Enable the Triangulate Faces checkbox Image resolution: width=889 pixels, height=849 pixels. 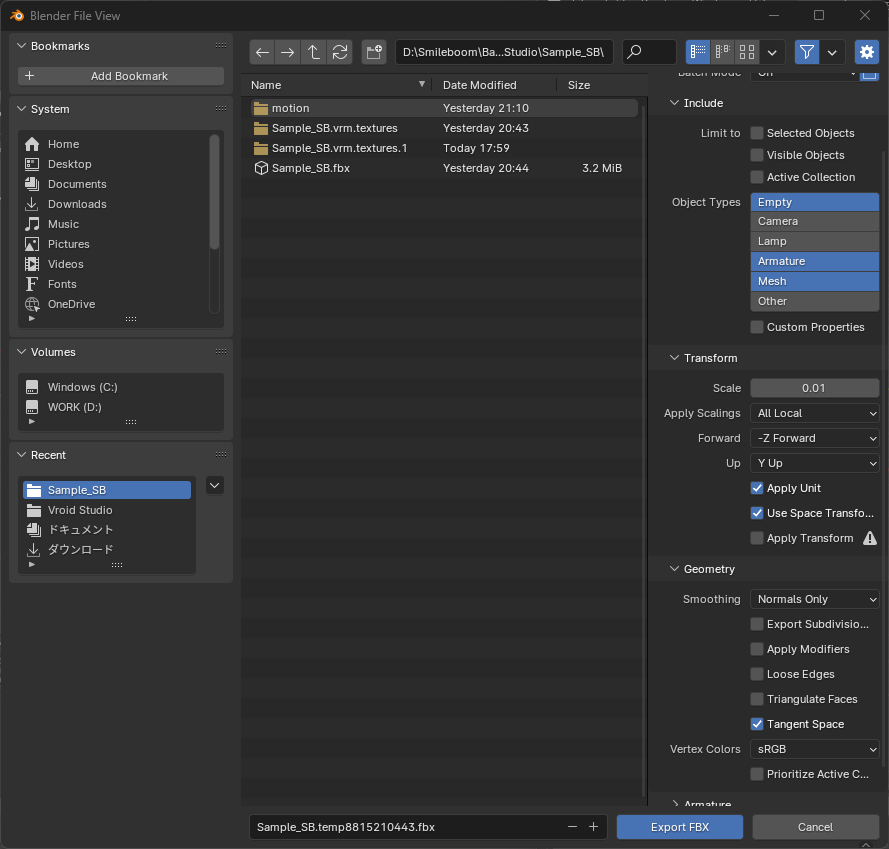[757, 699]
